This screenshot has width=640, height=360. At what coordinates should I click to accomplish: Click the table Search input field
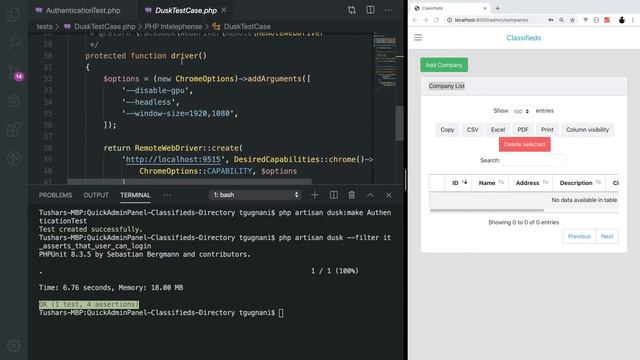[x=534, y=161]
